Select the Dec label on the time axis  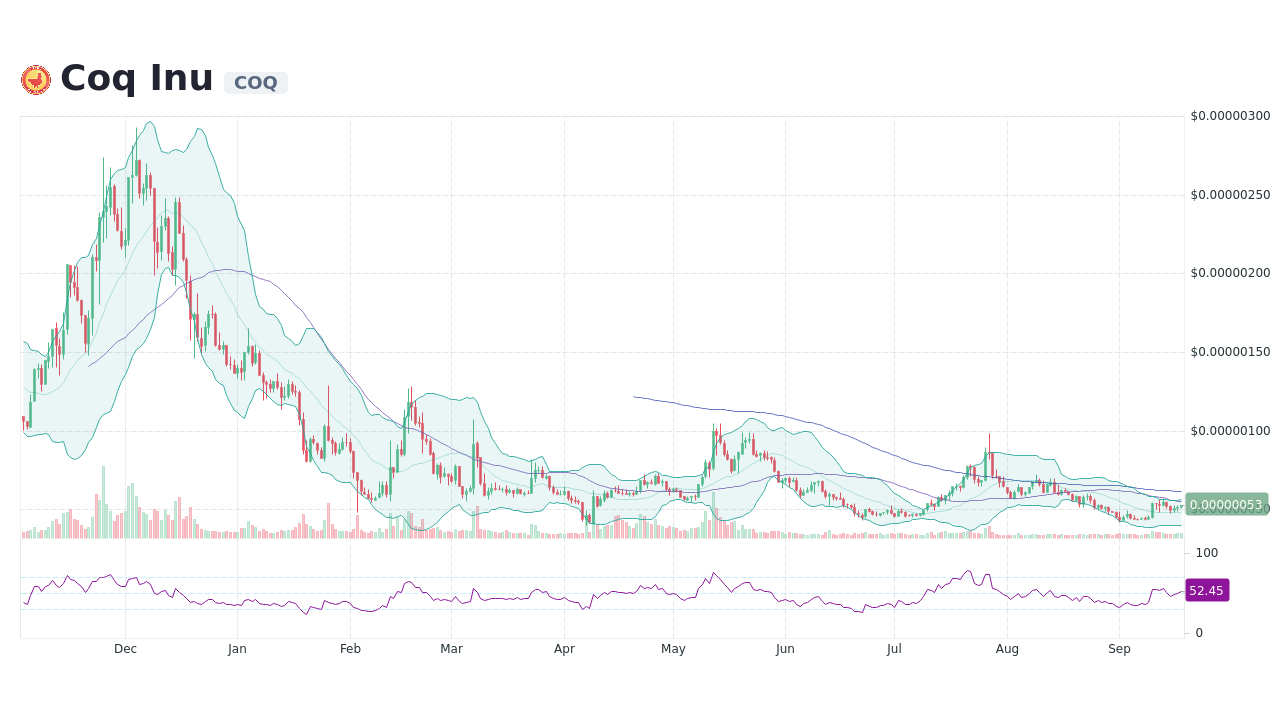pyautogui.click(x=125, y=648)
